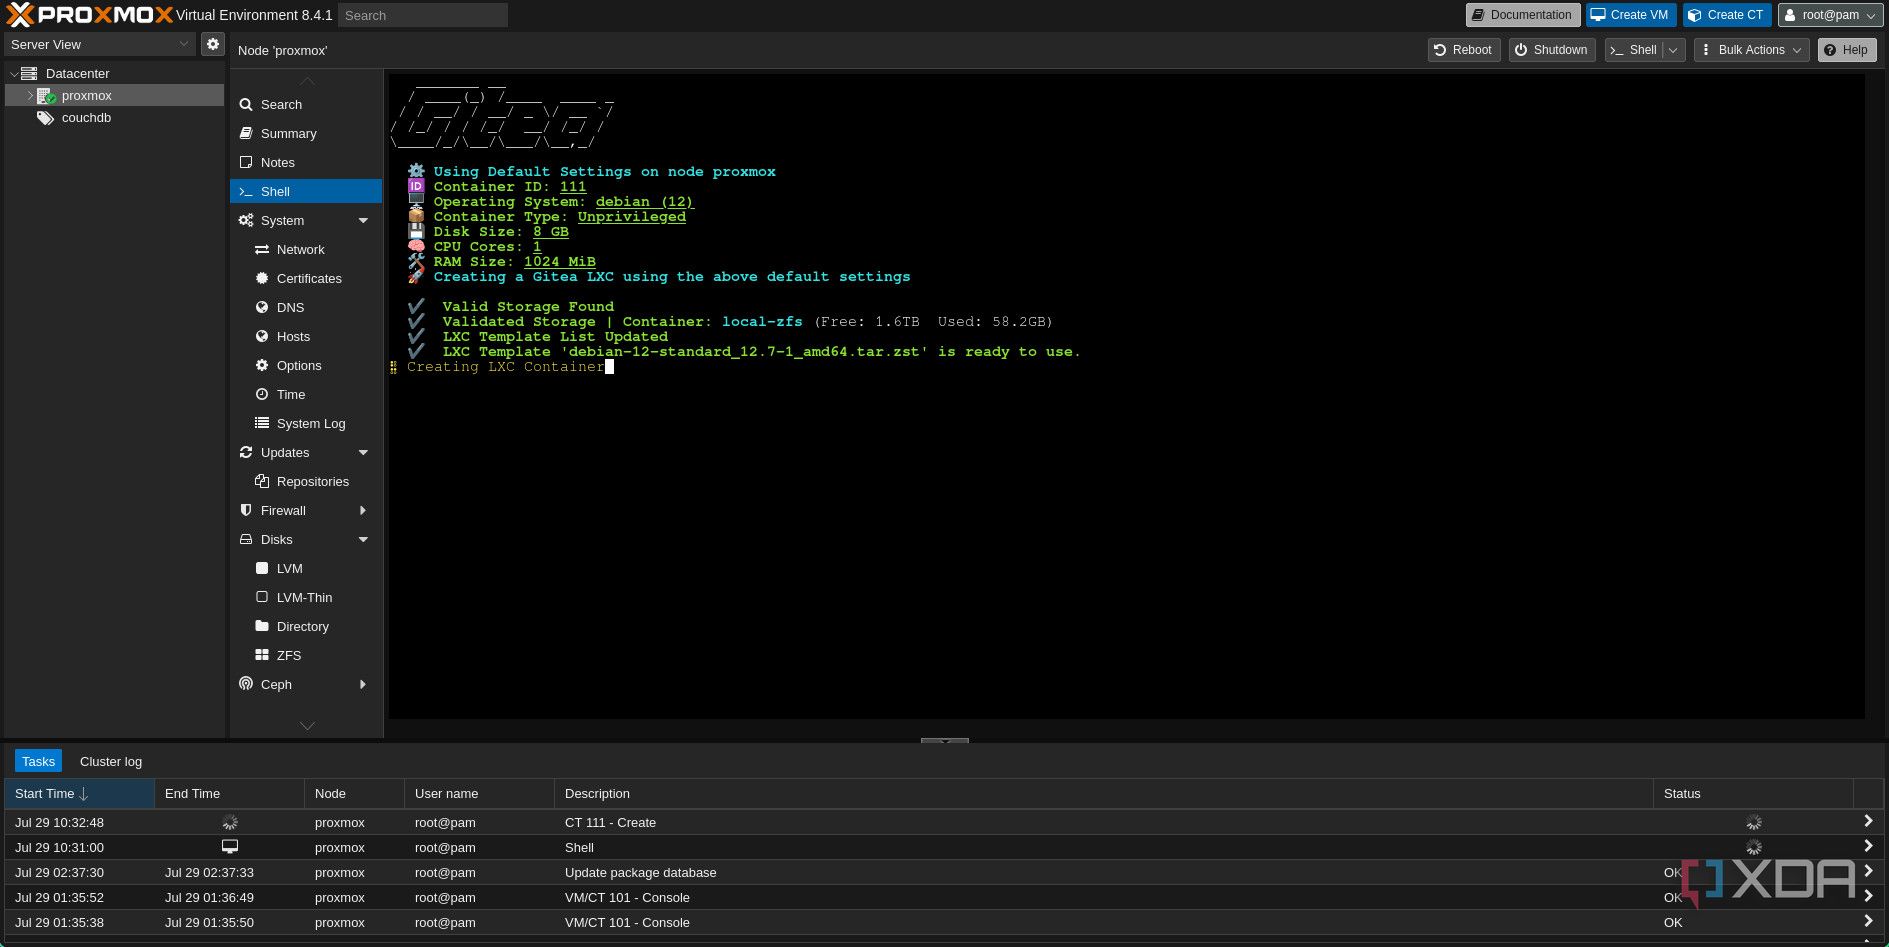Open Repositories page
The width and height of the screenshot is (1889, 947).
click(306, 481)
